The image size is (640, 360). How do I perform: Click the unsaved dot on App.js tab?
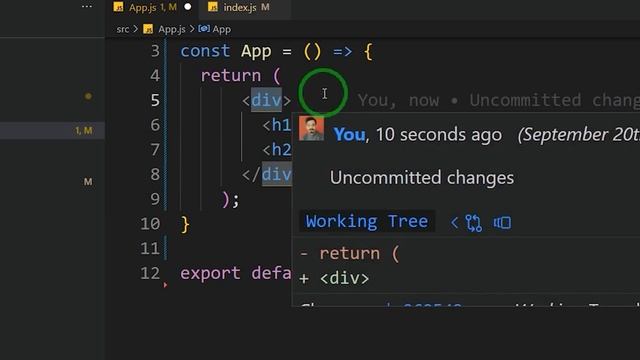188,7
